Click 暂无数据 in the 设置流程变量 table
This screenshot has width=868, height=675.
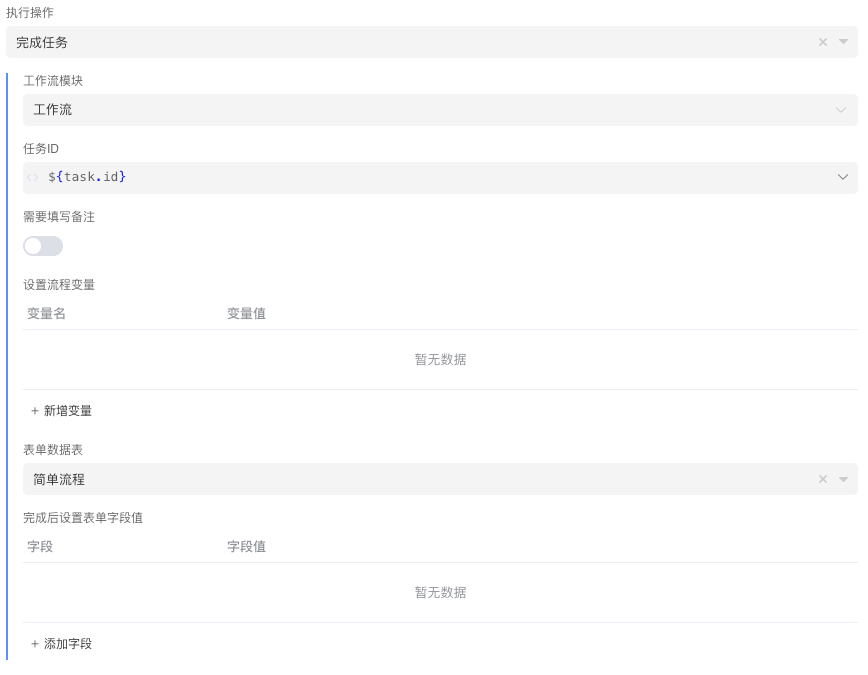pyautogui.click(x=440, y=360)
